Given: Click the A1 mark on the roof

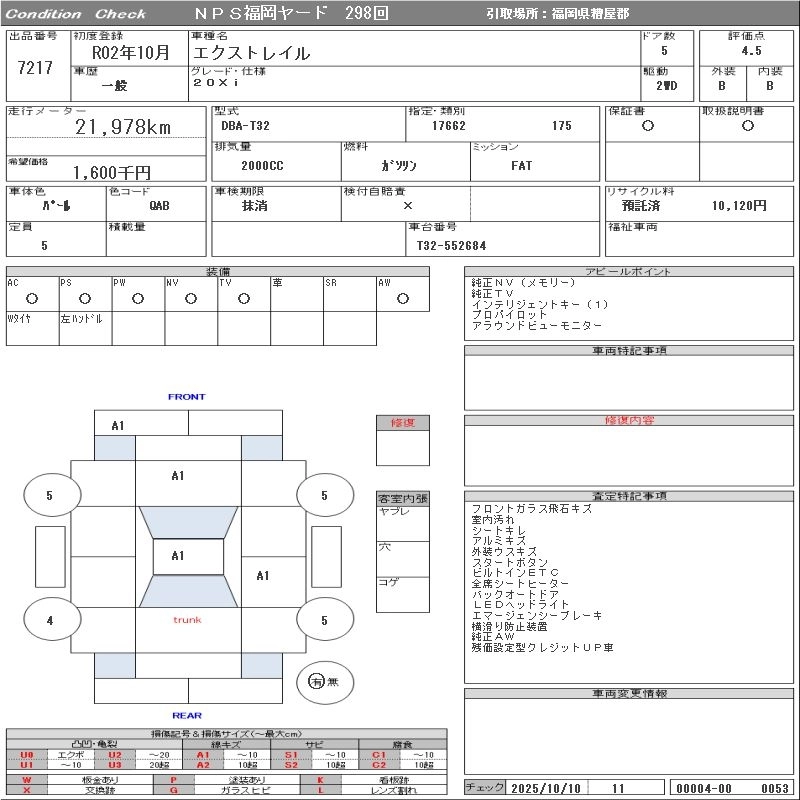Looking at the screenshot, I should [x=178, y=556].
